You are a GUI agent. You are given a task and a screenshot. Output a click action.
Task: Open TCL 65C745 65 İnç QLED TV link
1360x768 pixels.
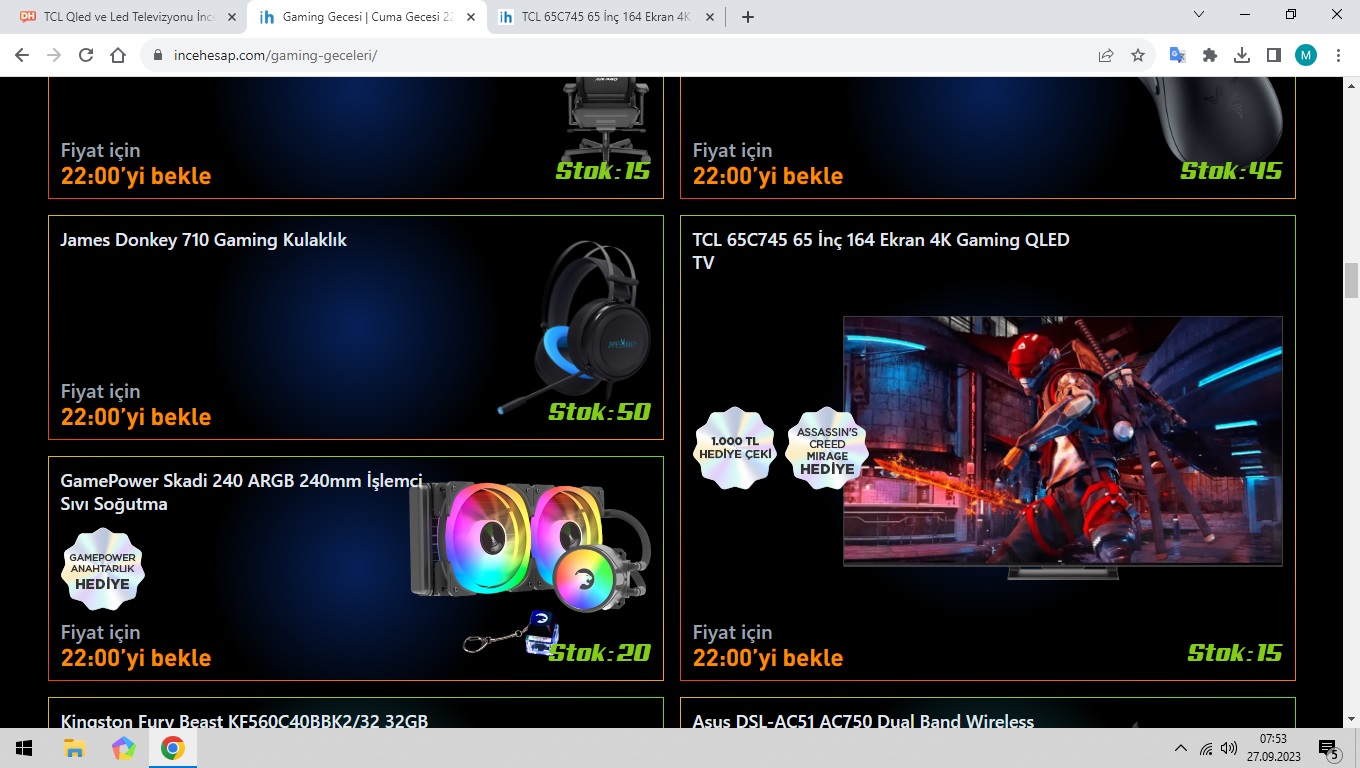881,251
